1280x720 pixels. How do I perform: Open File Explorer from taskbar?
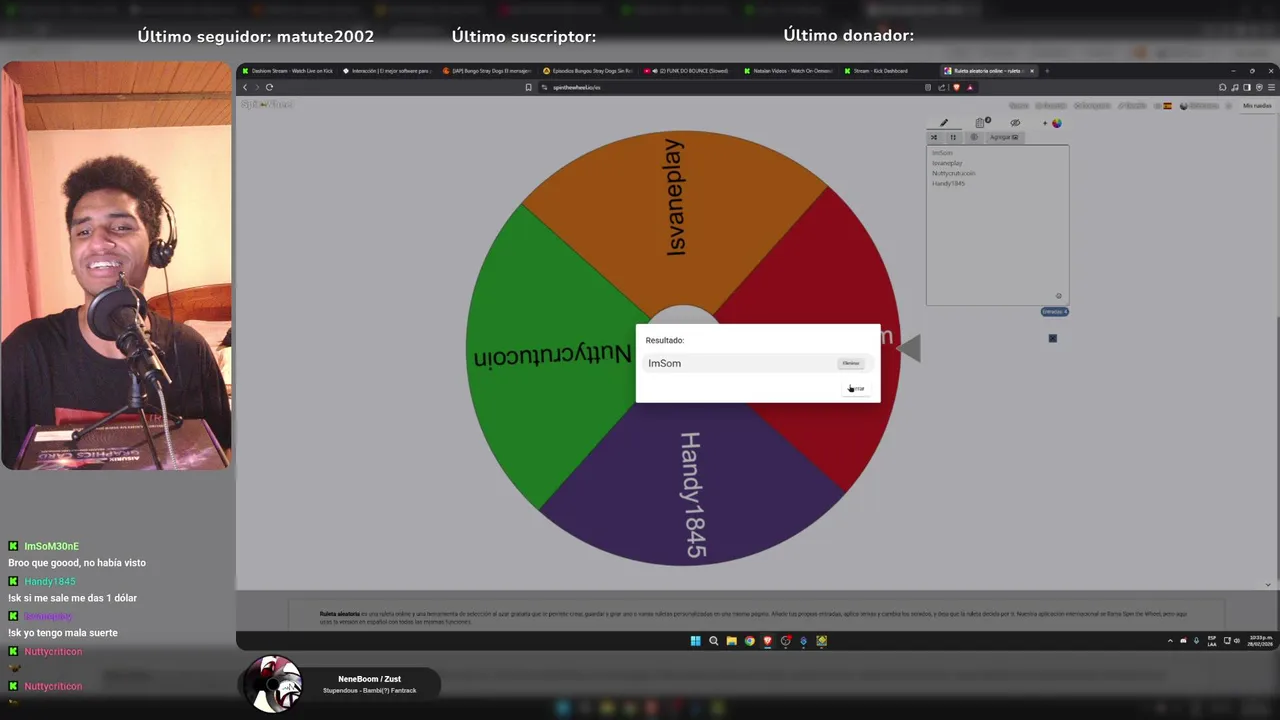coord(731,641)
